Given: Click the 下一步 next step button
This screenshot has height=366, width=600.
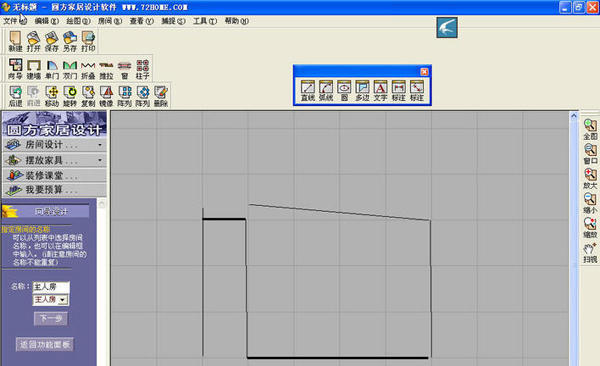Looking at the screenshot, I should (51, 318).
